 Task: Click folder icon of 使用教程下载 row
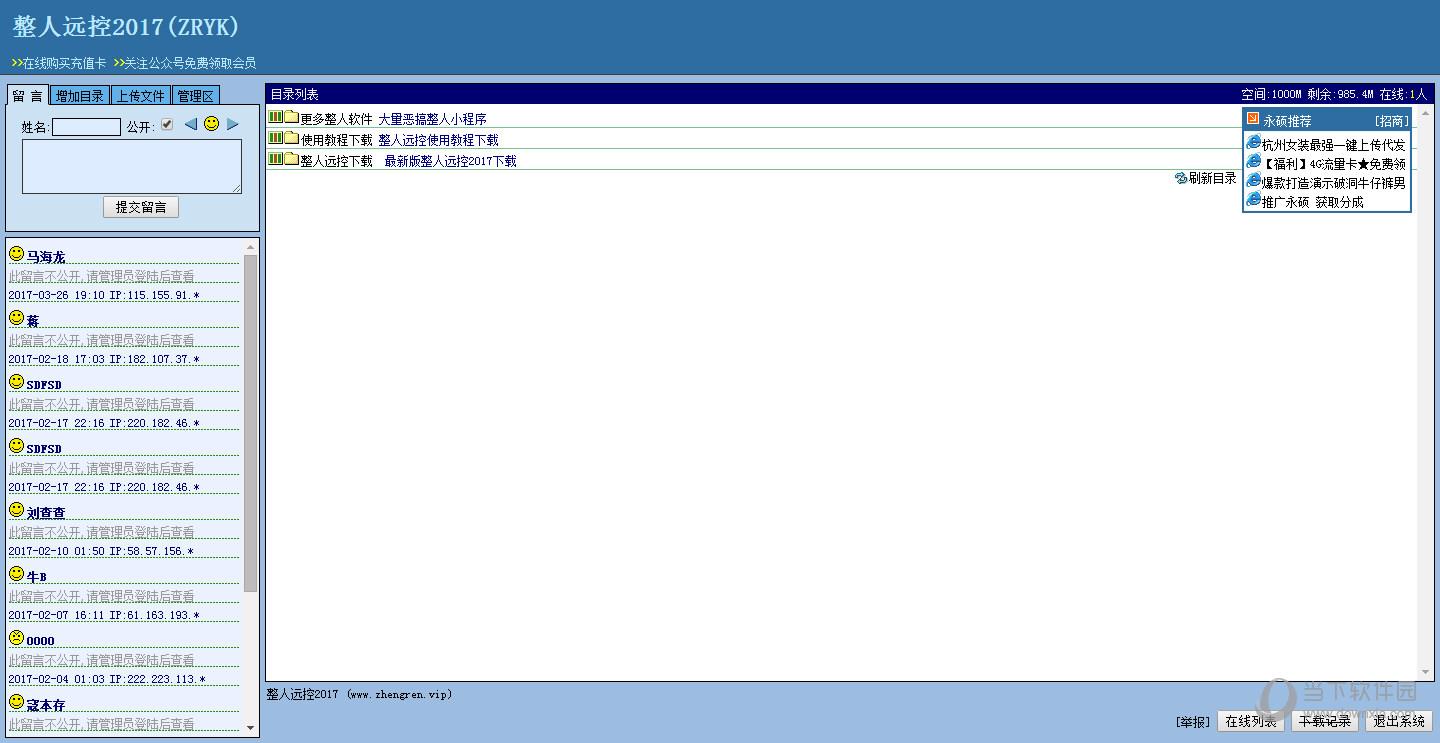point(292,139)
